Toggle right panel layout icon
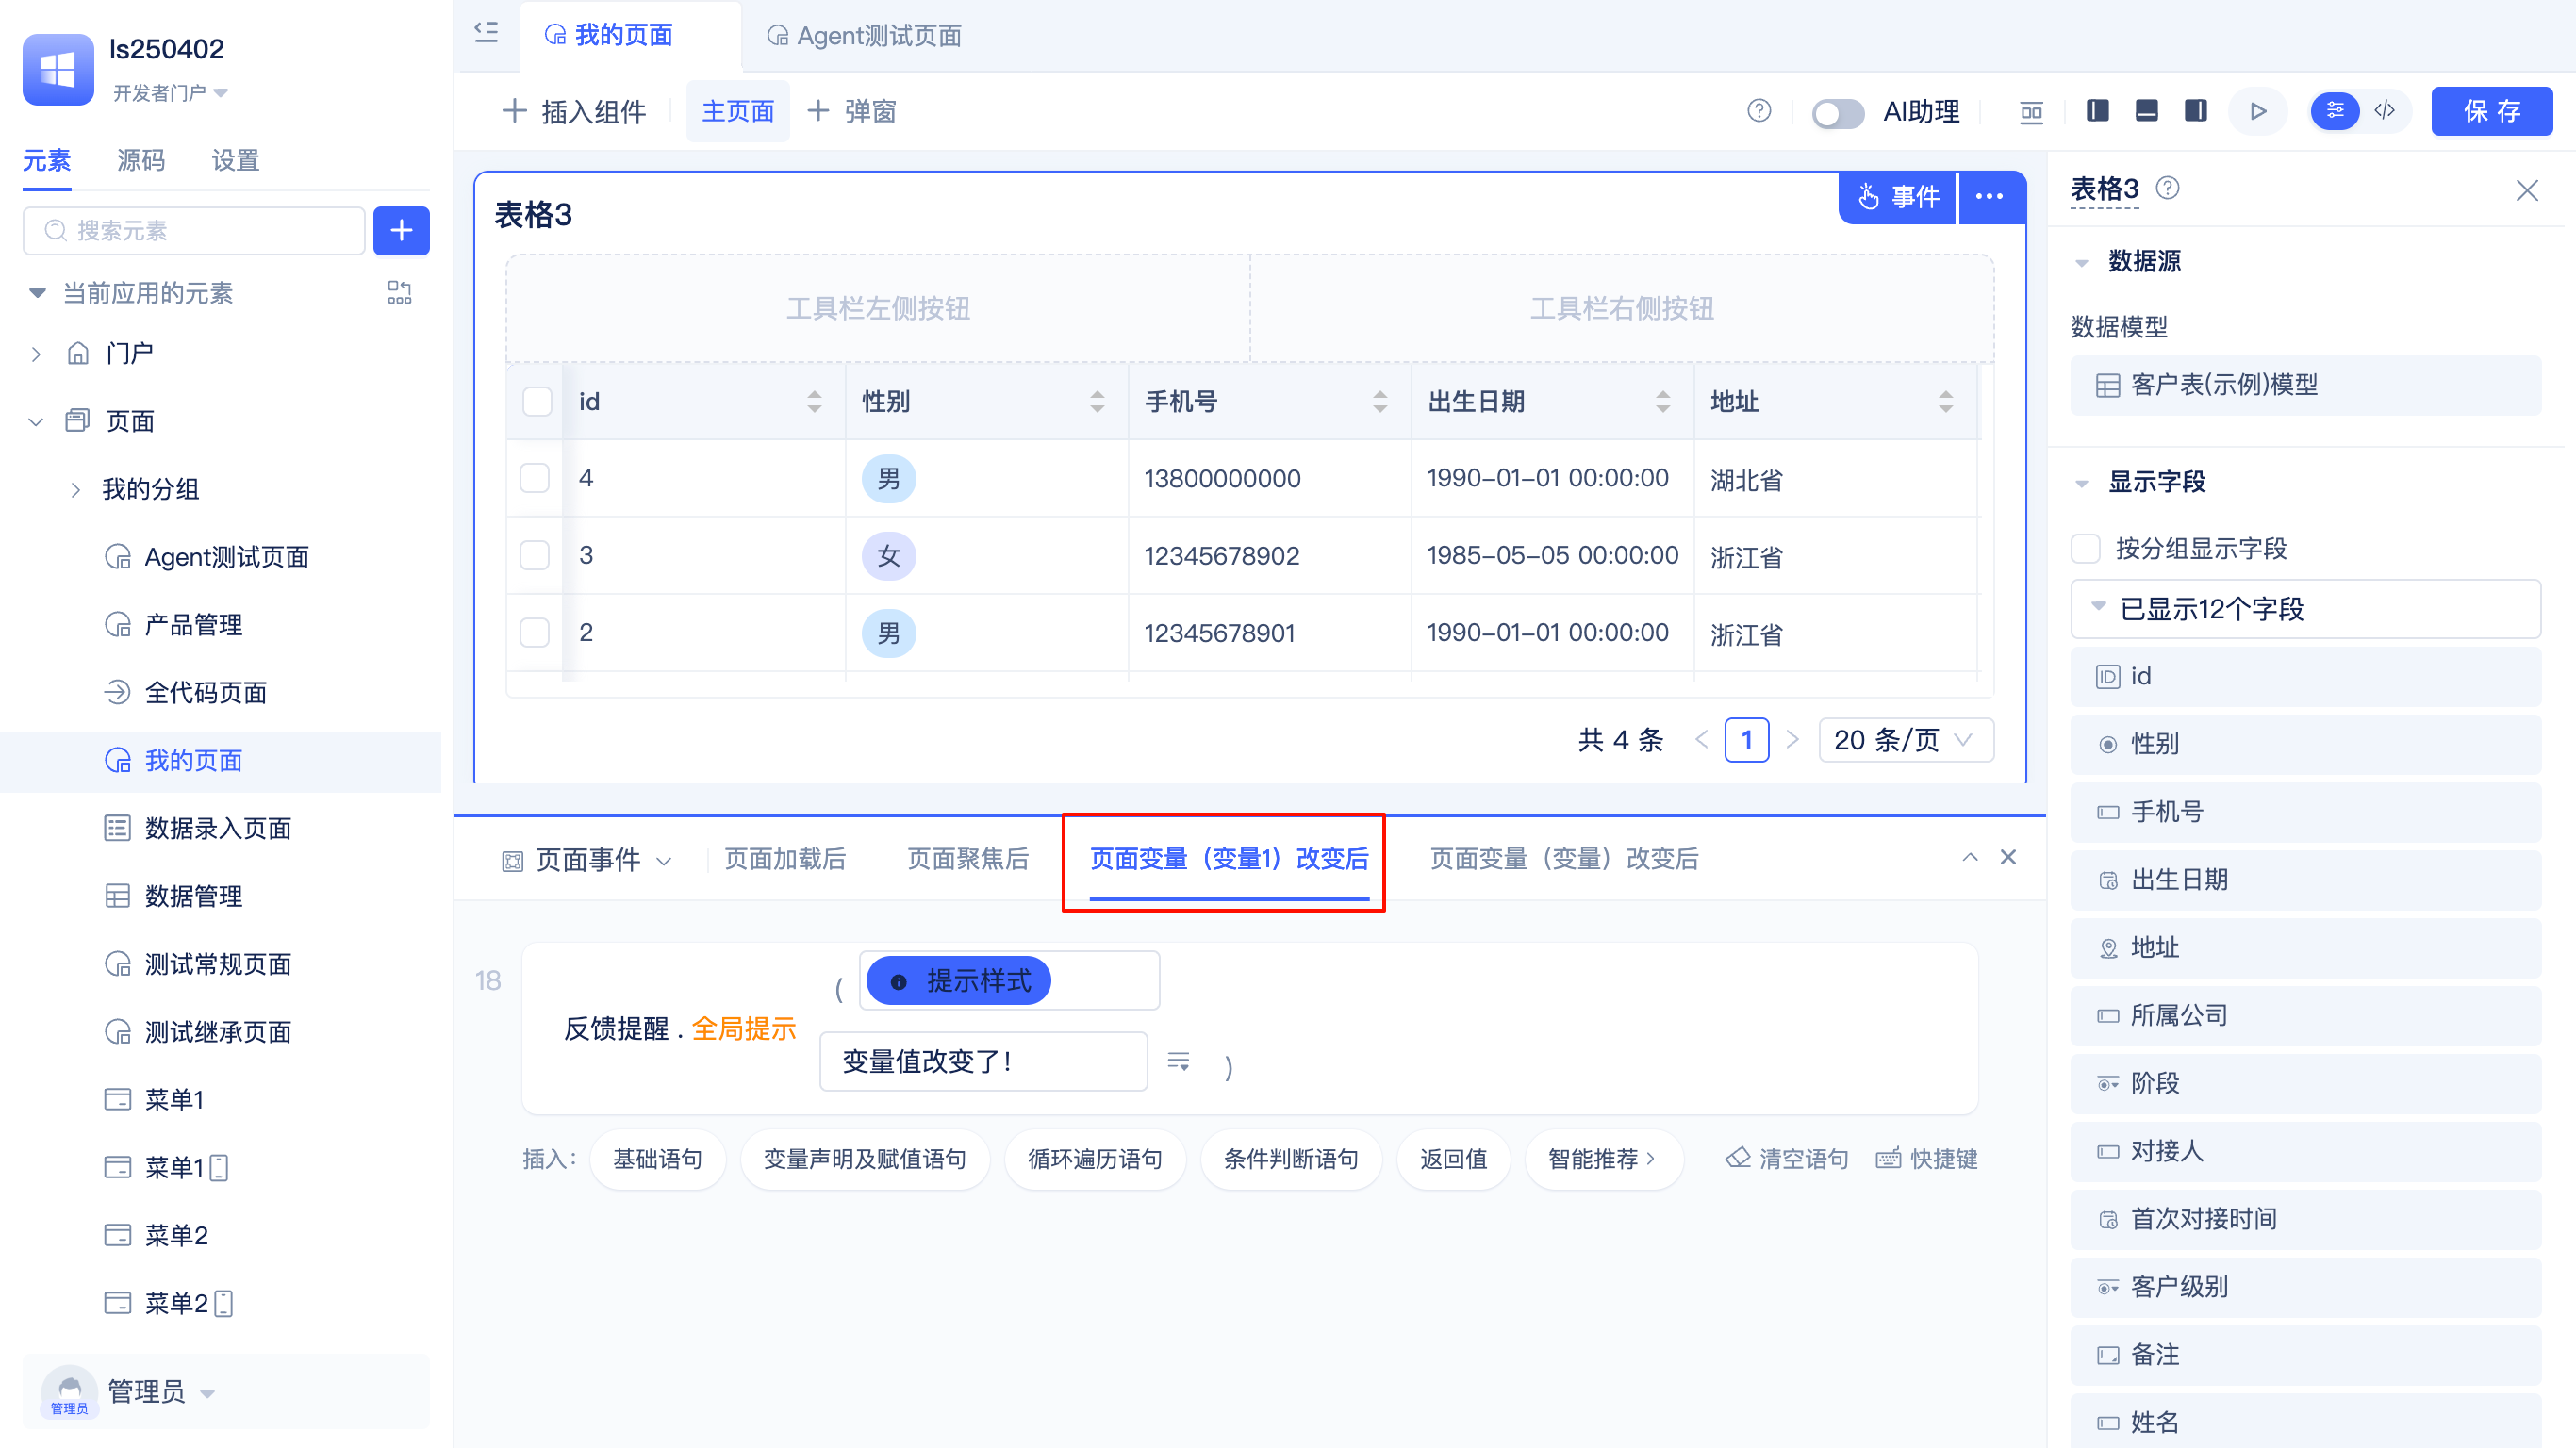This screenshot has height=1448, width=2576. tap(2196, 111)
